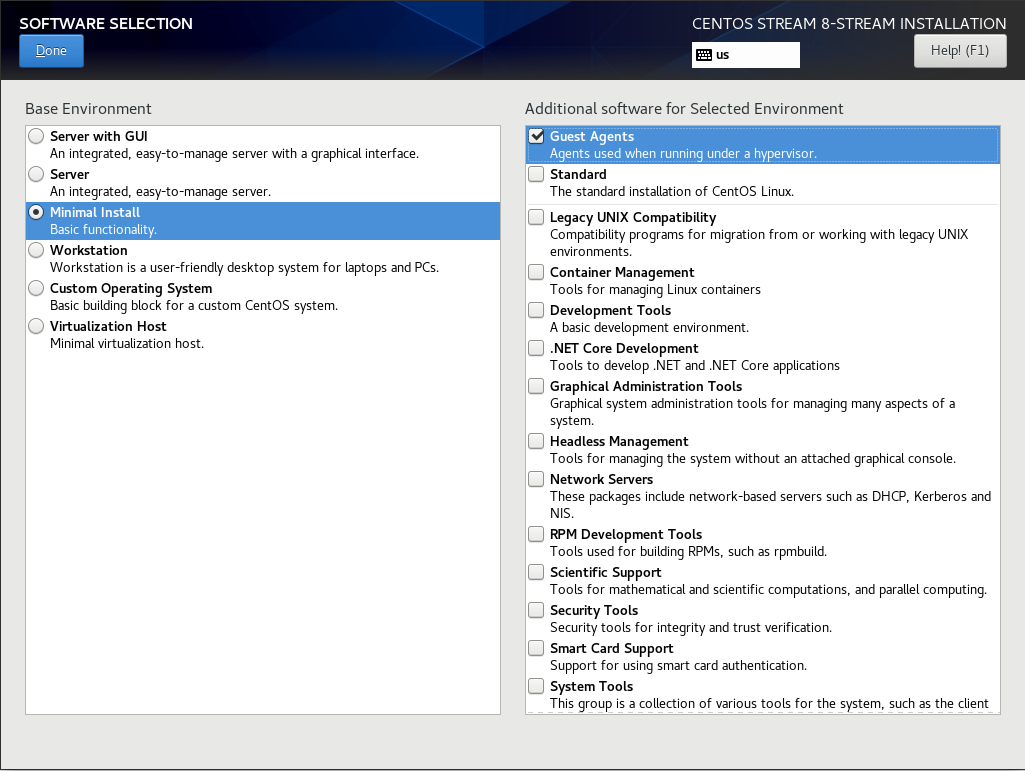1025x771 pixels.
Task: Click the 'Server with GUI' label text
Action: tap(99, 136)
